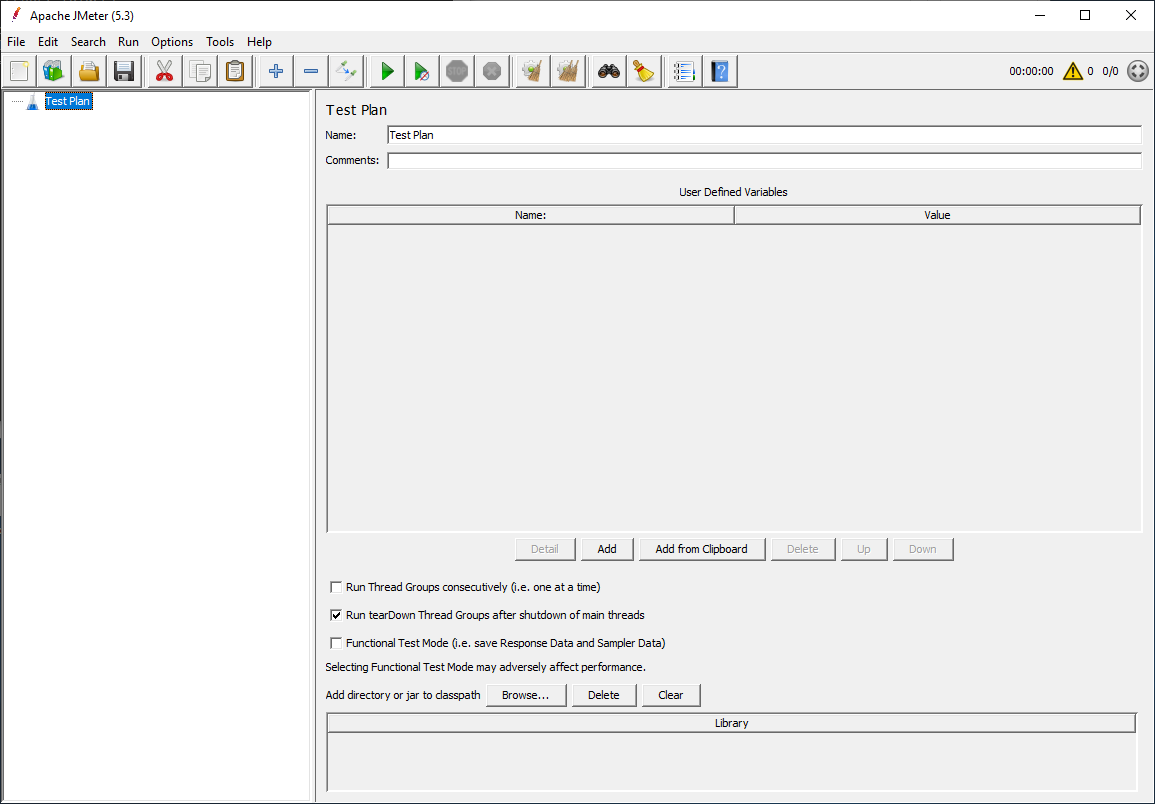Click the remote engines status icon
The width and height of the screenshot is (1155, 804).
[x=1138, y=71]
